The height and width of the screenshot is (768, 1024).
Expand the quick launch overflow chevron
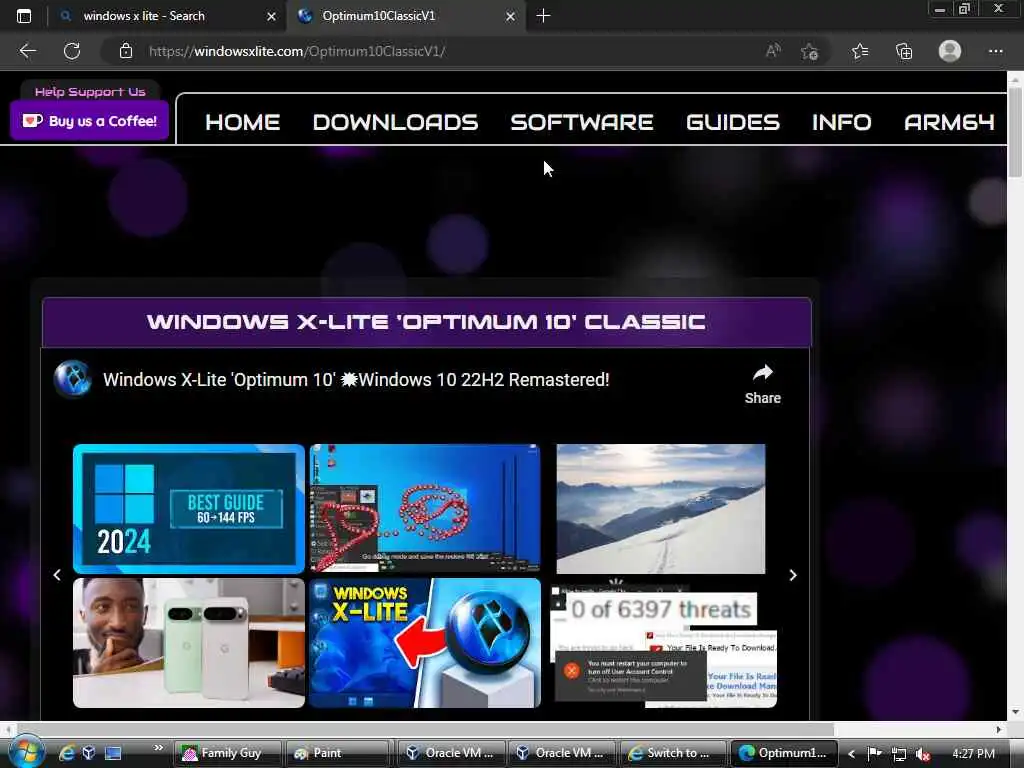coord(159,748)
